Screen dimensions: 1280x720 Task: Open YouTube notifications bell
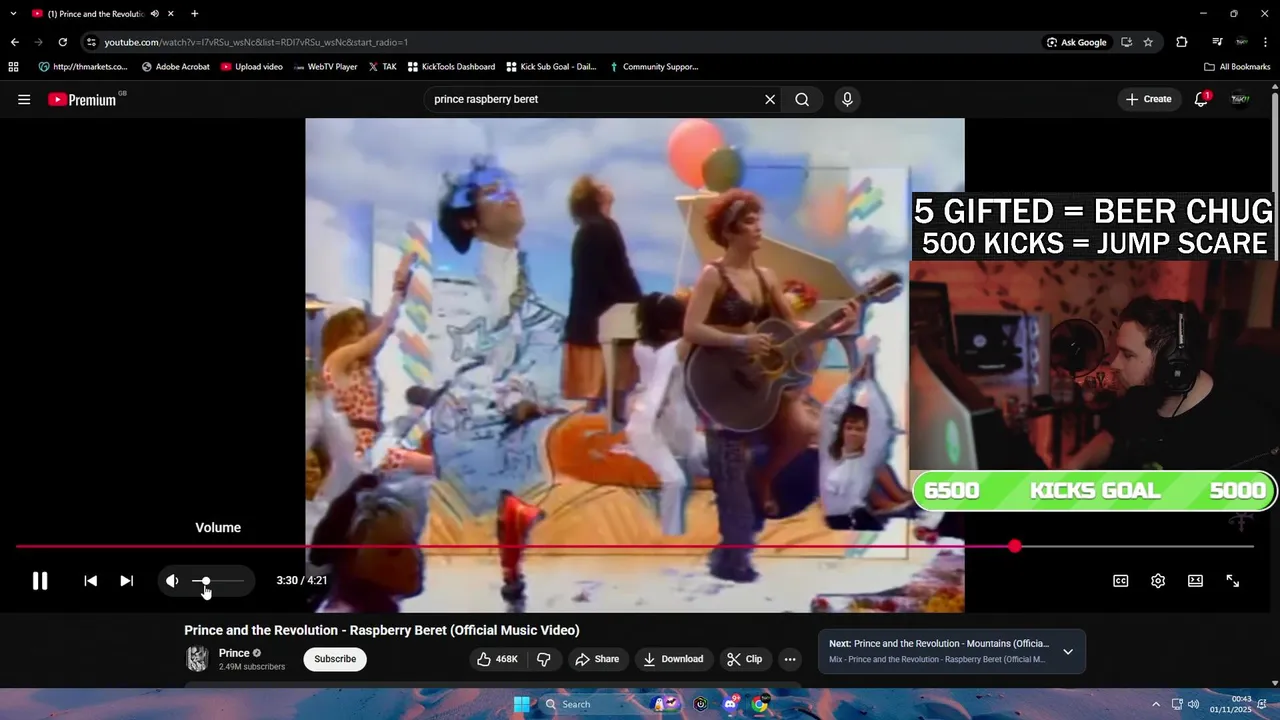pos(1201,99)
